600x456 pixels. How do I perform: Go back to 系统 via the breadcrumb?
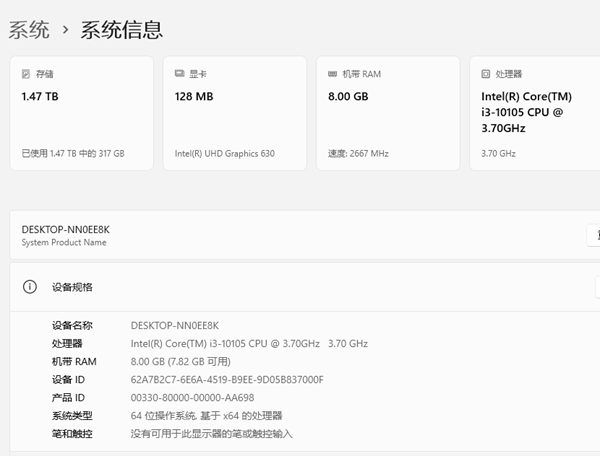(x=28, y=30)
